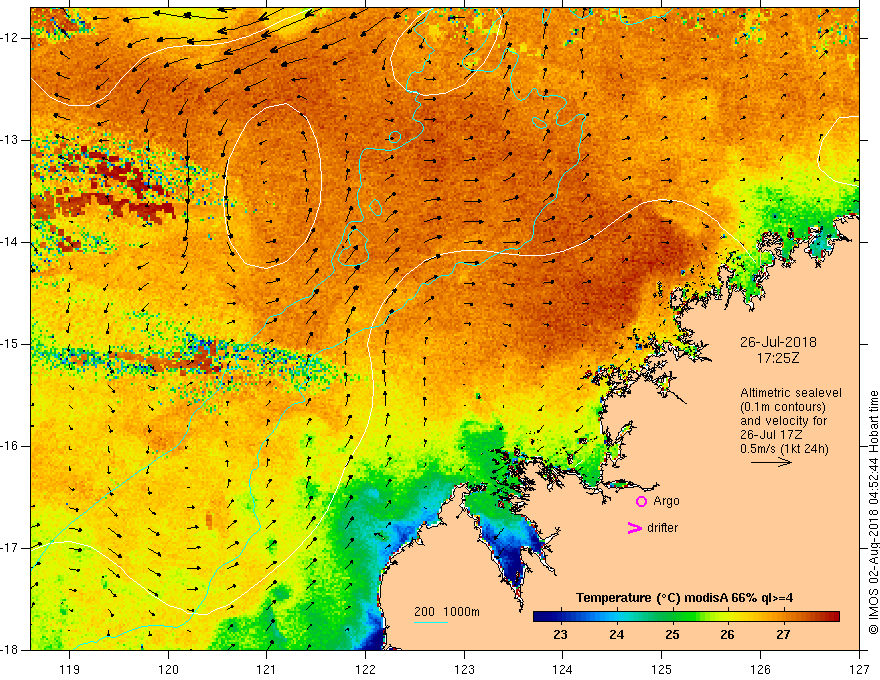
Task: Click the latitude axis label -17
Action: [10, 548]
